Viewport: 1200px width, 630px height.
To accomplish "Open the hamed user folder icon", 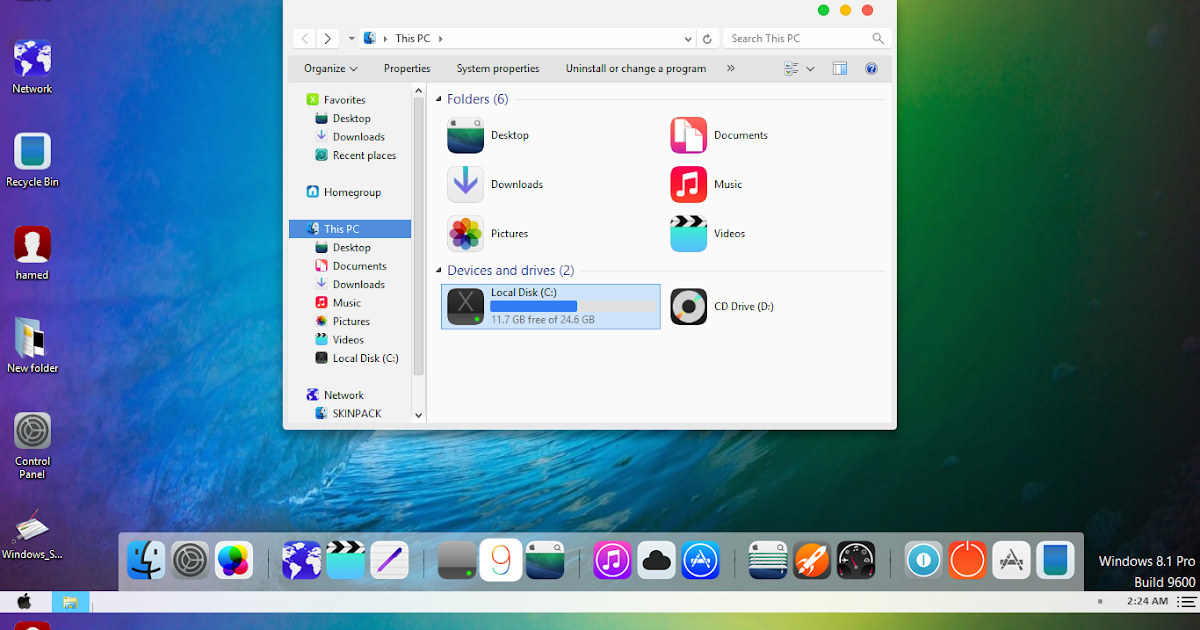I will click(32, 253).
